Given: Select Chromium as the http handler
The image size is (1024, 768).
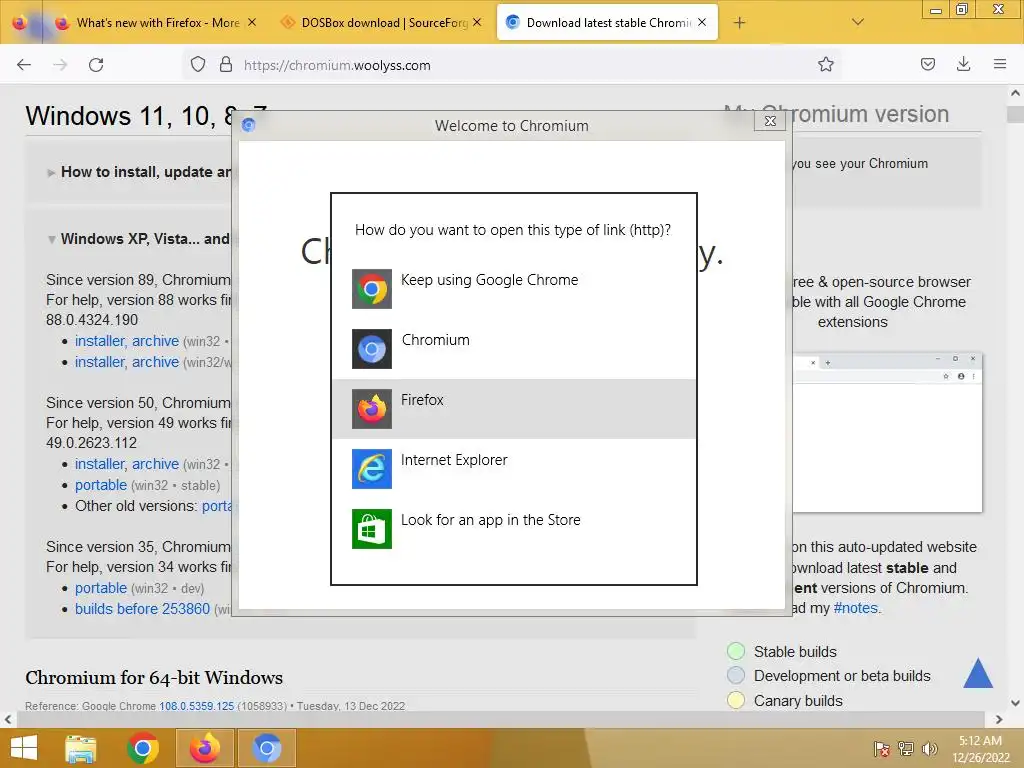Looking at the screenshot, I should (514, 349).
